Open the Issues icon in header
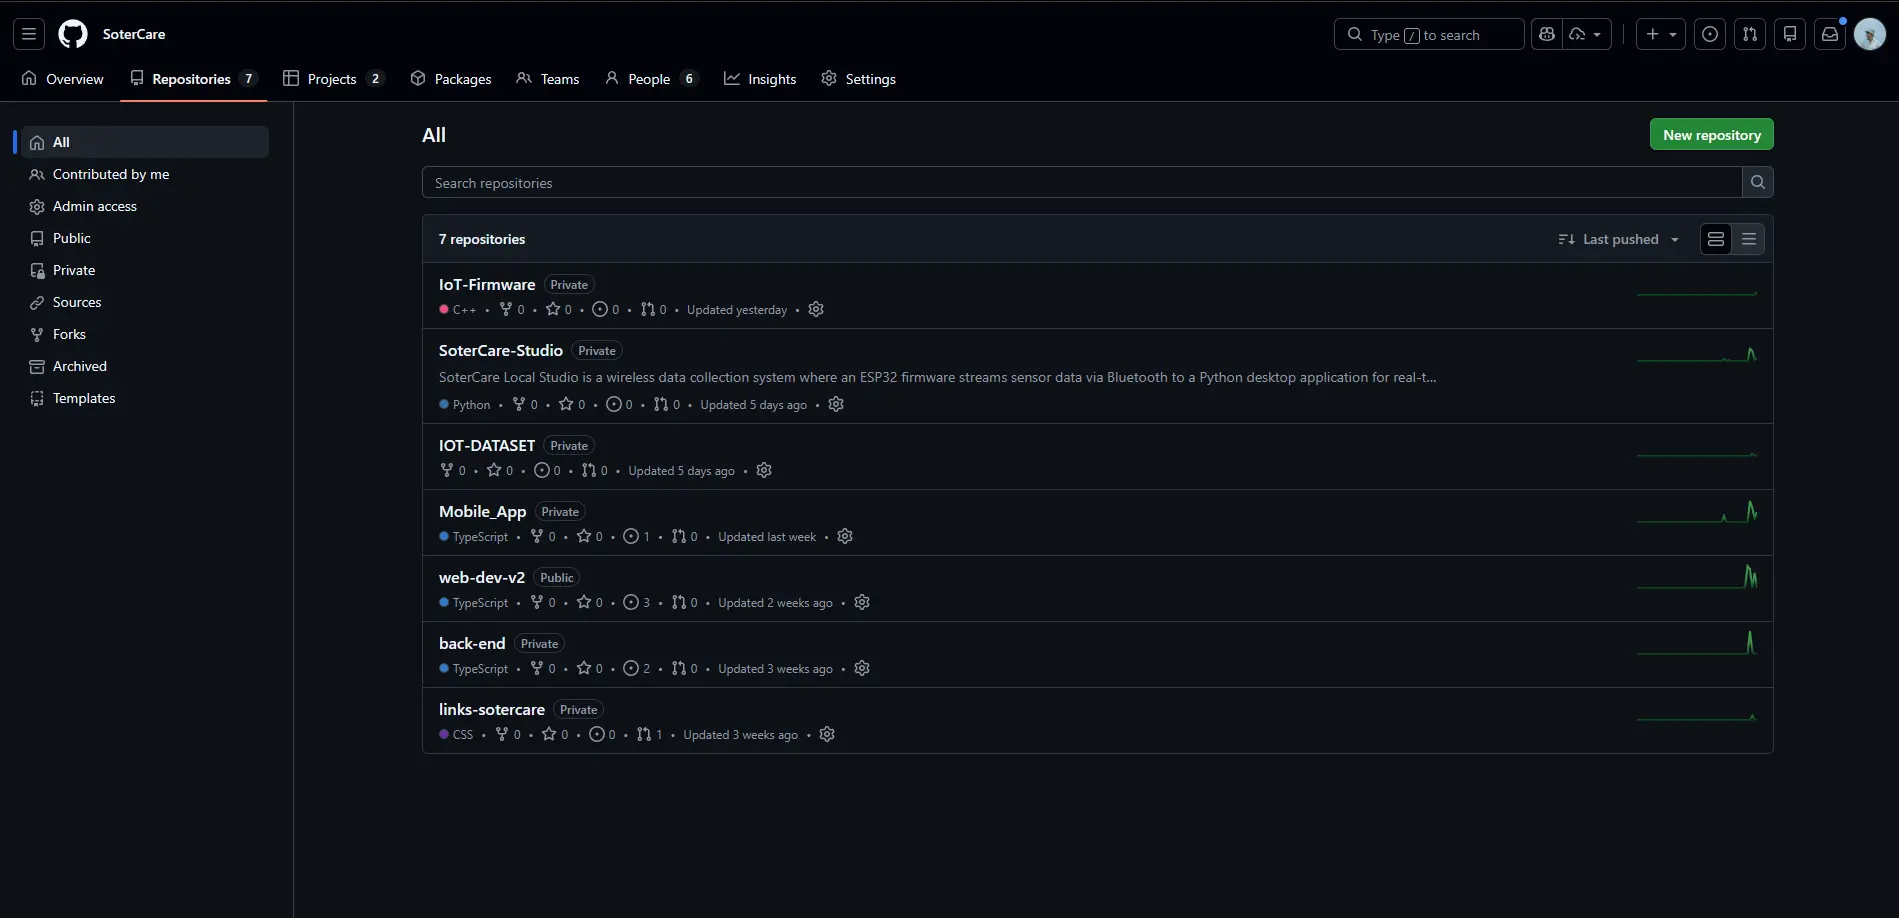This screenshot has height=918, width=1899. (1710, 34)
